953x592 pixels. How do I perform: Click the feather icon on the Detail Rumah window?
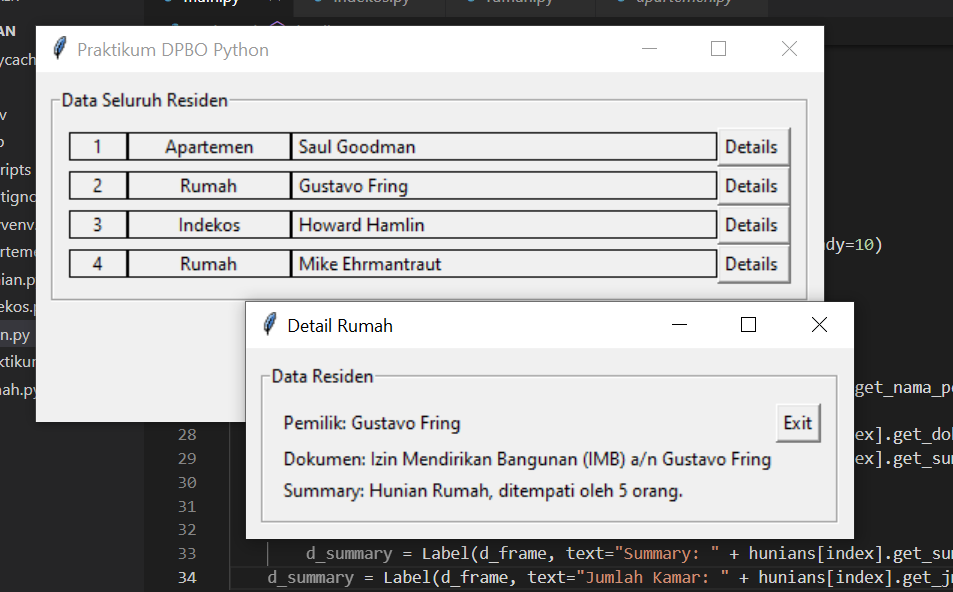pos(268,325)
